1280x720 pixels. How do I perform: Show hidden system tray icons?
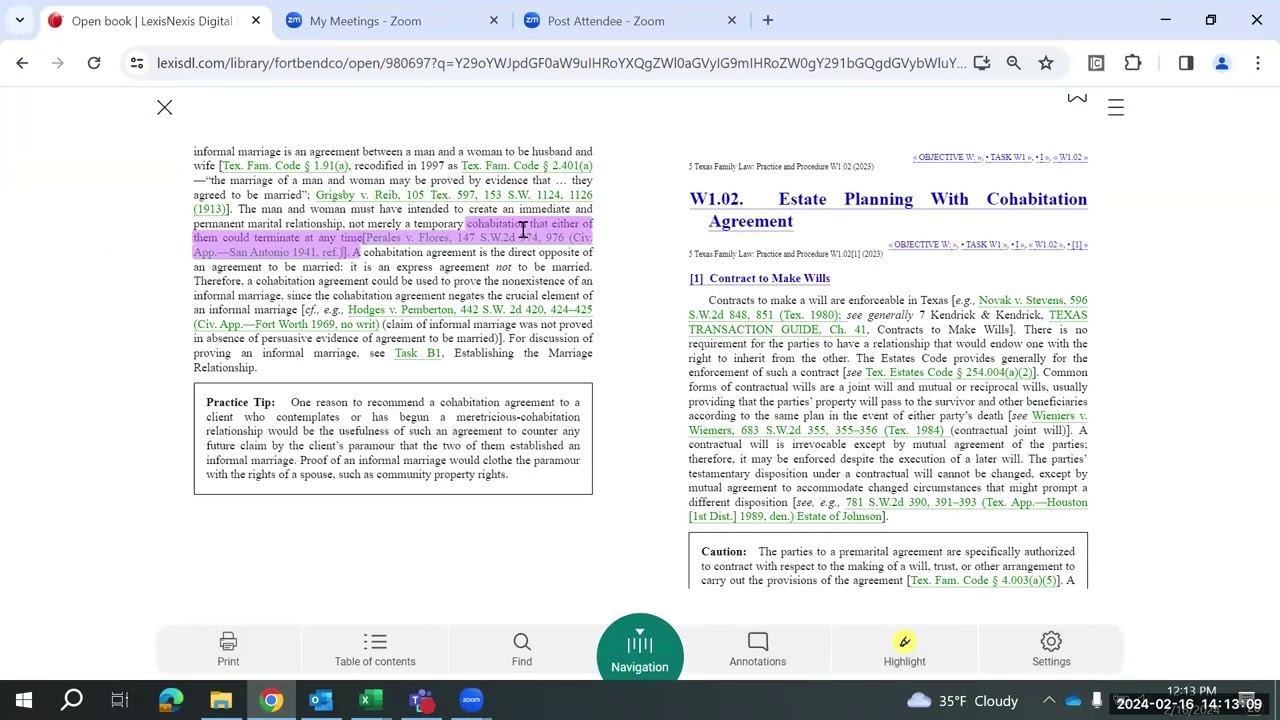(x=1049, y=701)
